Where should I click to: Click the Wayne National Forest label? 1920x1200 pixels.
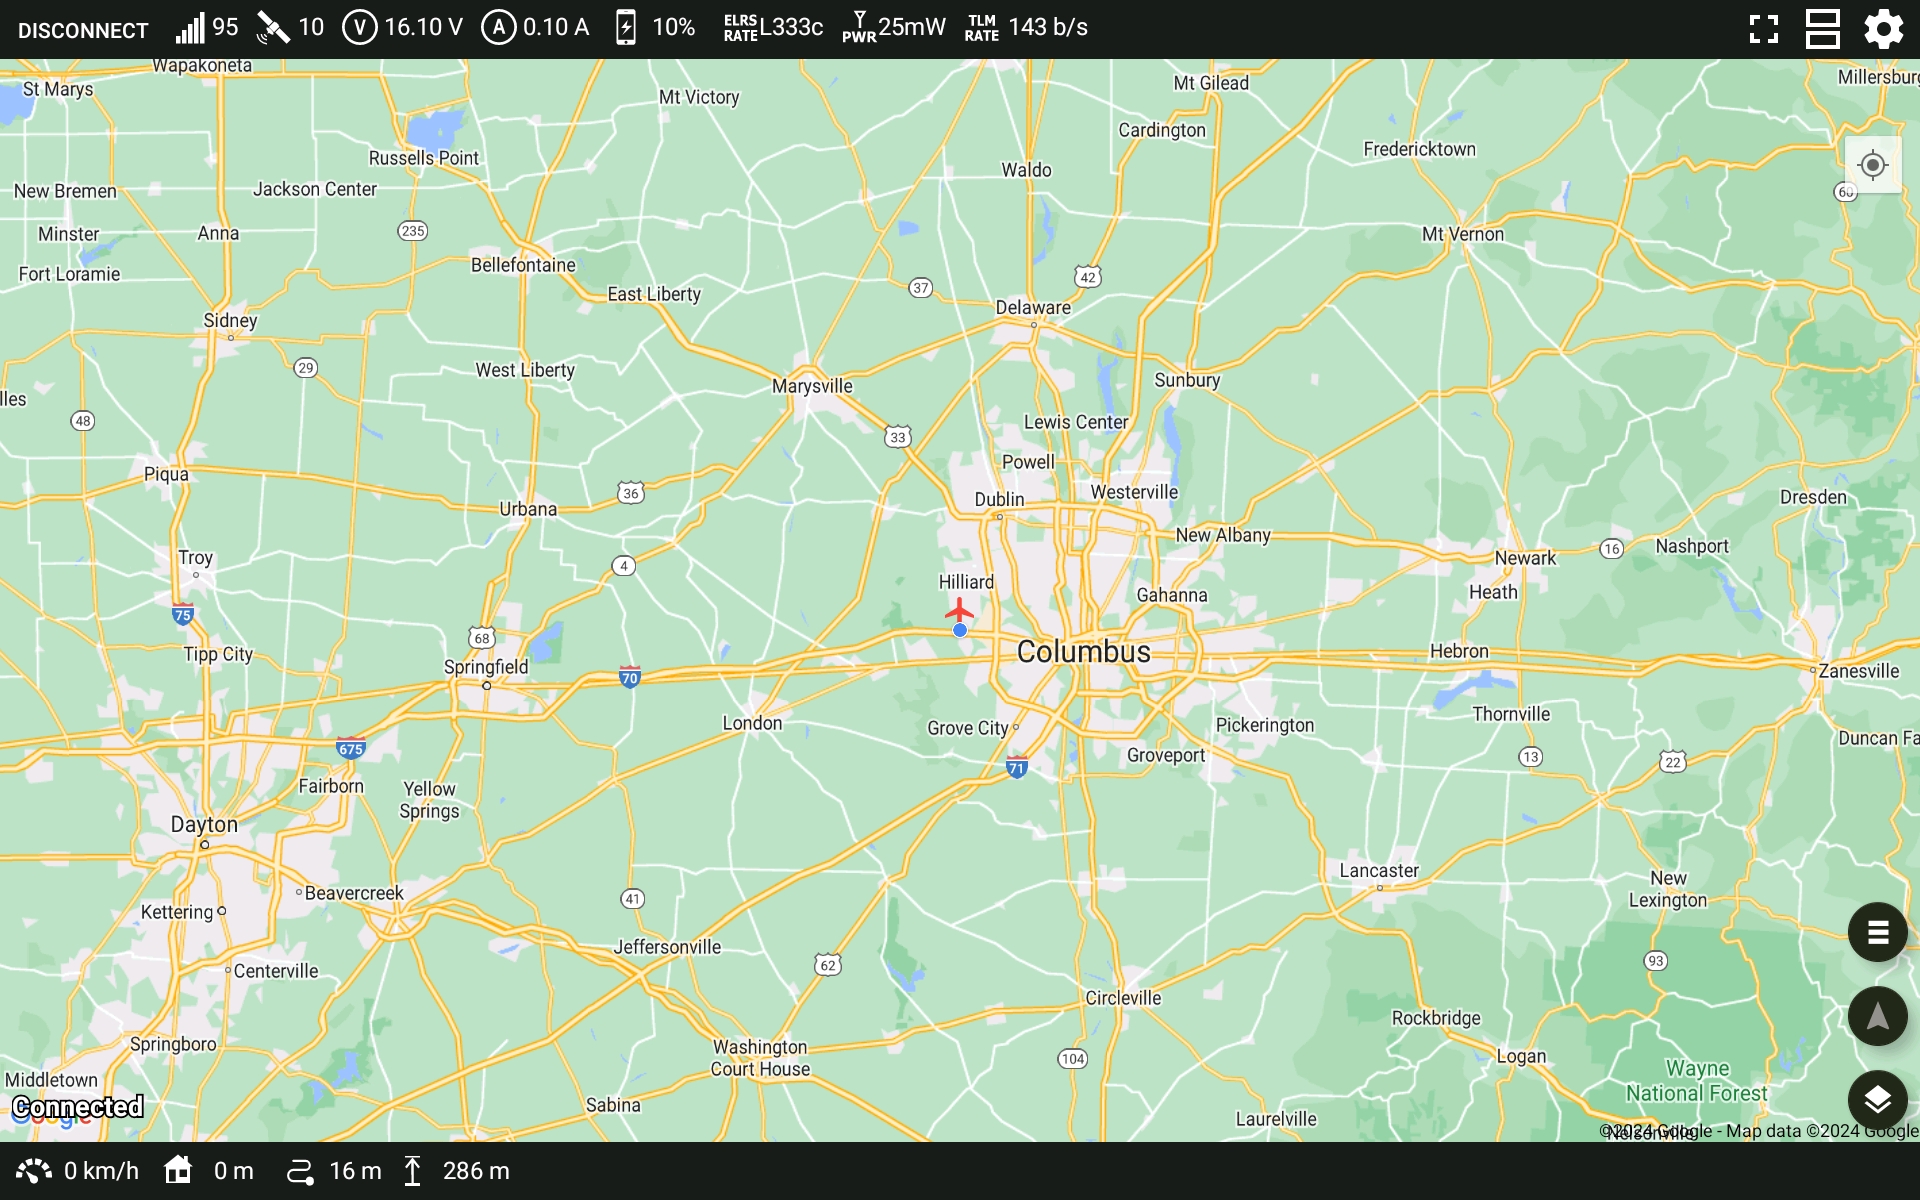coord(1696,1081)
